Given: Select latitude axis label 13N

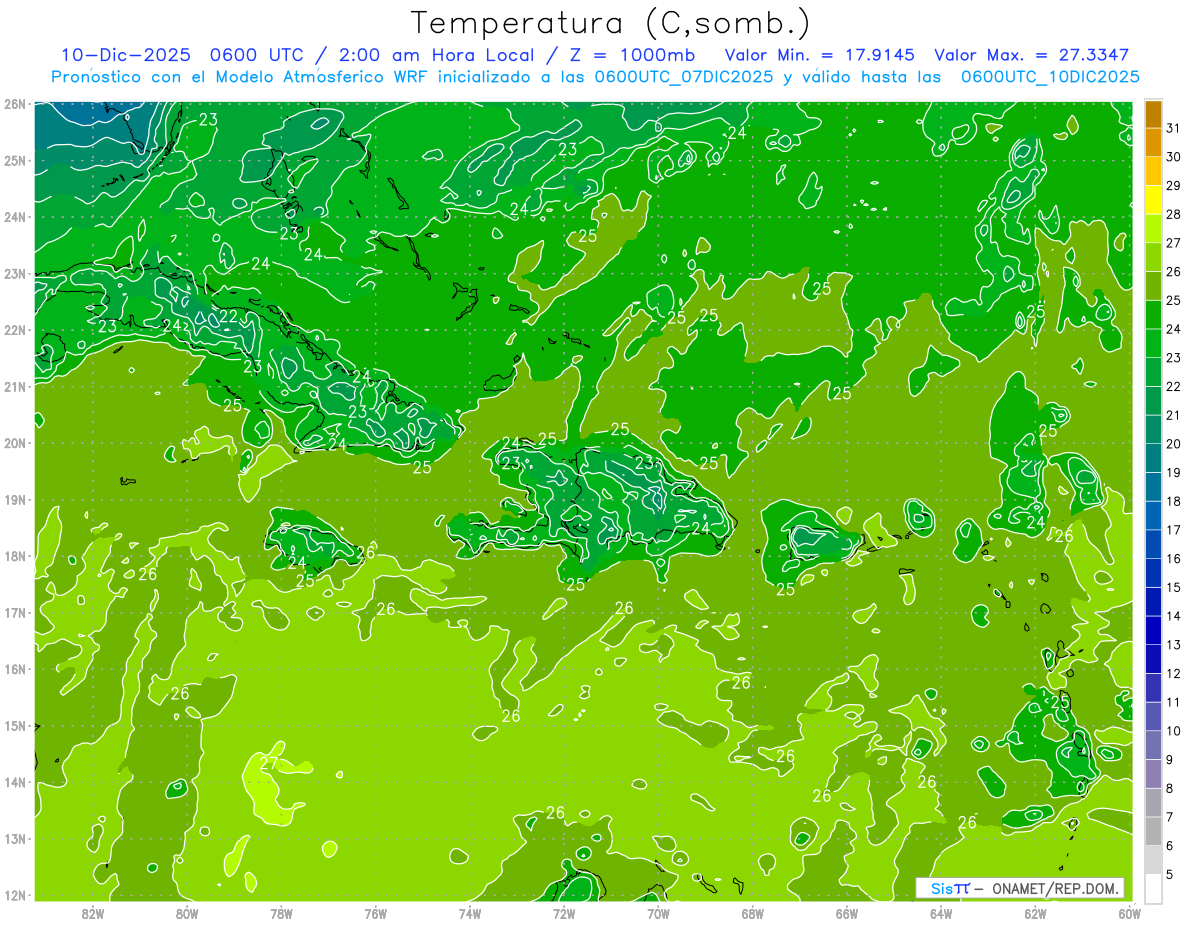Looking at the screenshot, I should tap(14, 838).
